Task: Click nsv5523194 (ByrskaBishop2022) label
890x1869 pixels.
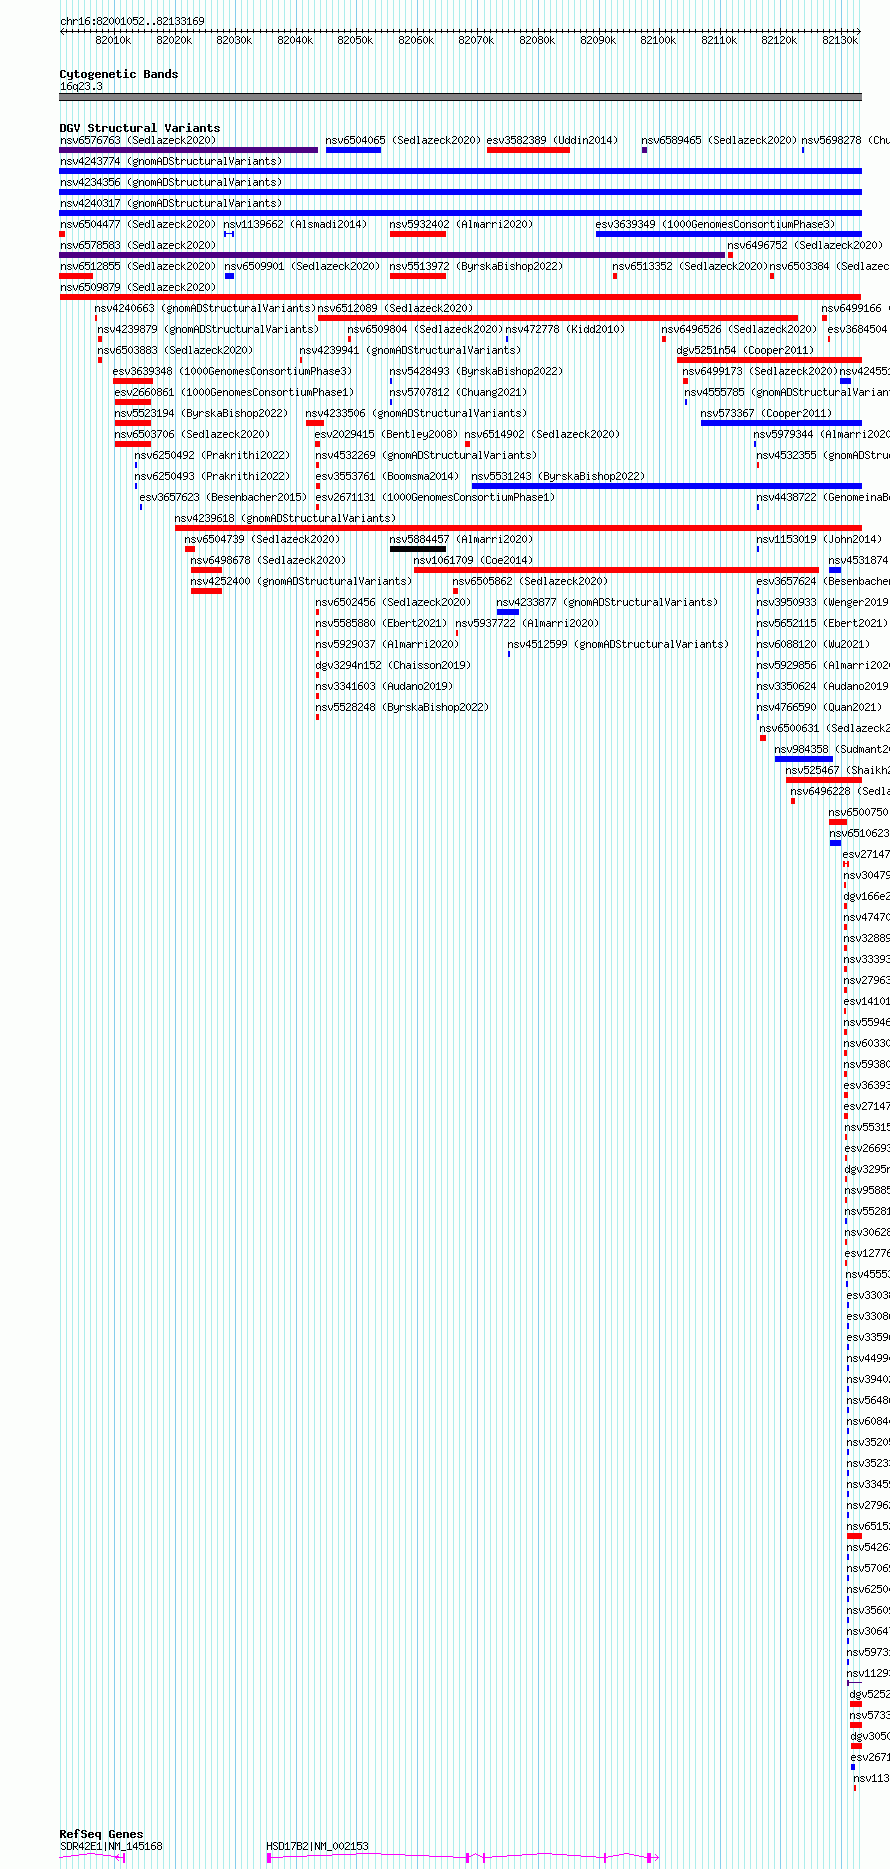Action: point(201,413)
